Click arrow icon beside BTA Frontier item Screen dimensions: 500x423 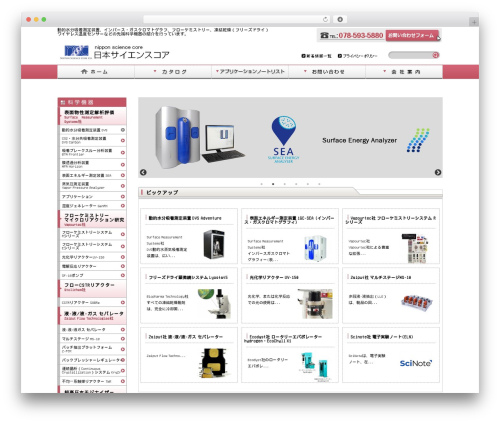coord(123,152)
